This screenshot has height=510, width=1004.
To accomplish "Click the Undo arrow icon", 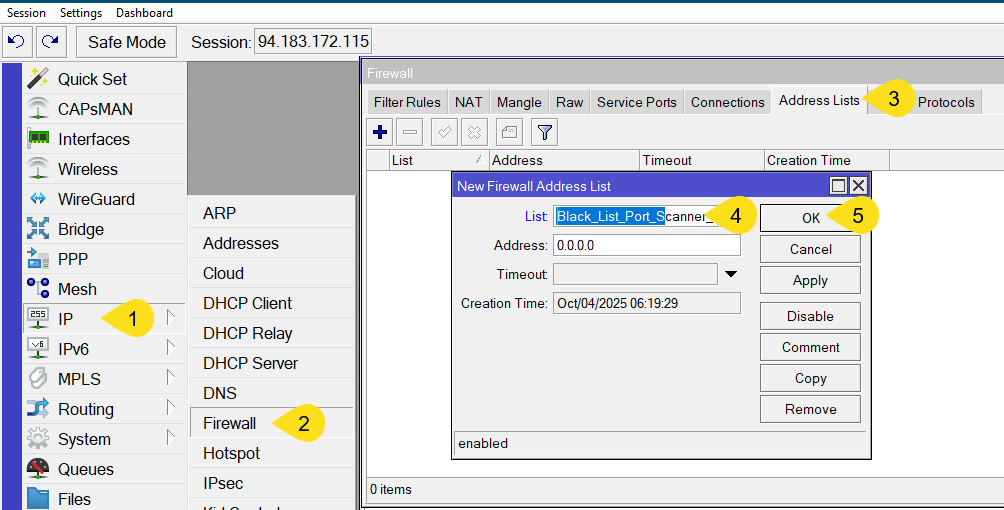I will (x=16, y=41).
